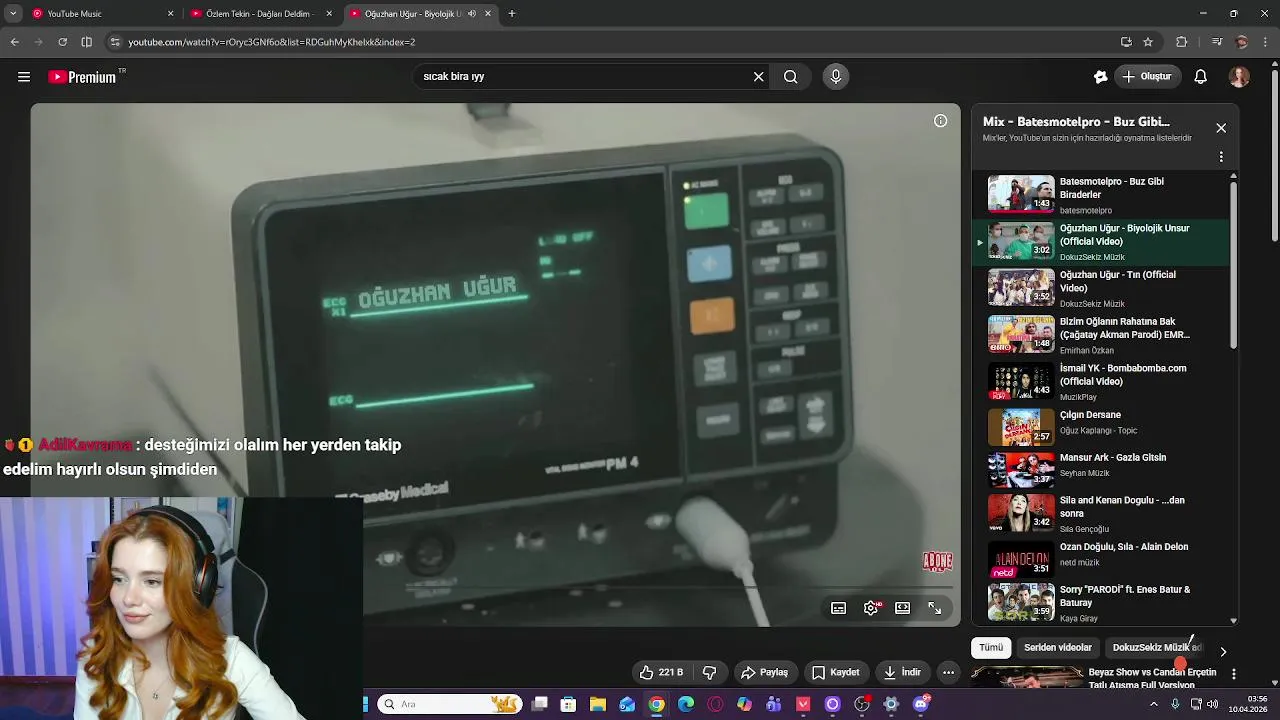Click the Oluştur create button

pyautogui.click(x=1149, y=77)
